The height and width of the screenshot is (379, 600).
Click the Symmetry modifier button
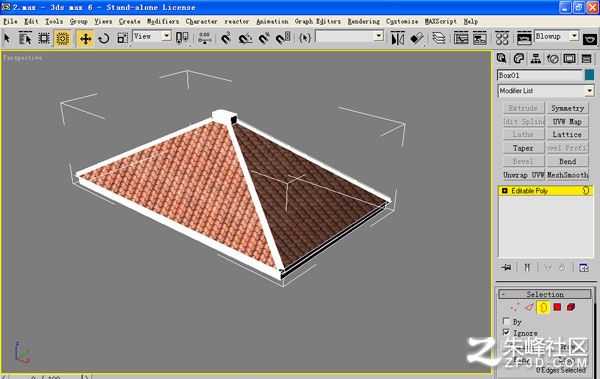click(x=567, y=108)
